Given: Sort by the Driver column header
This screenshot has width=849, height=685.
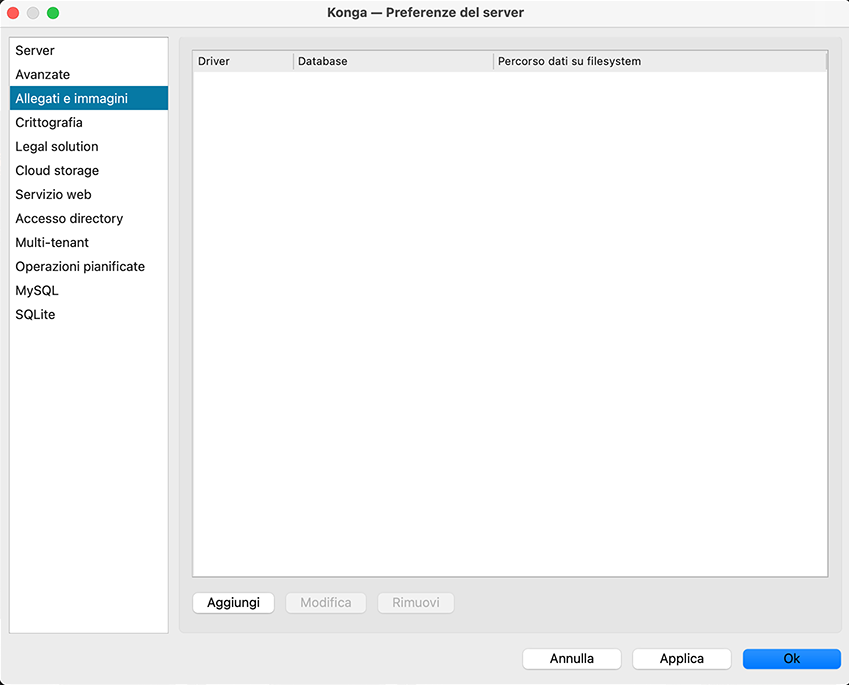Looking at the screenshot, I should tap(242, 62).
